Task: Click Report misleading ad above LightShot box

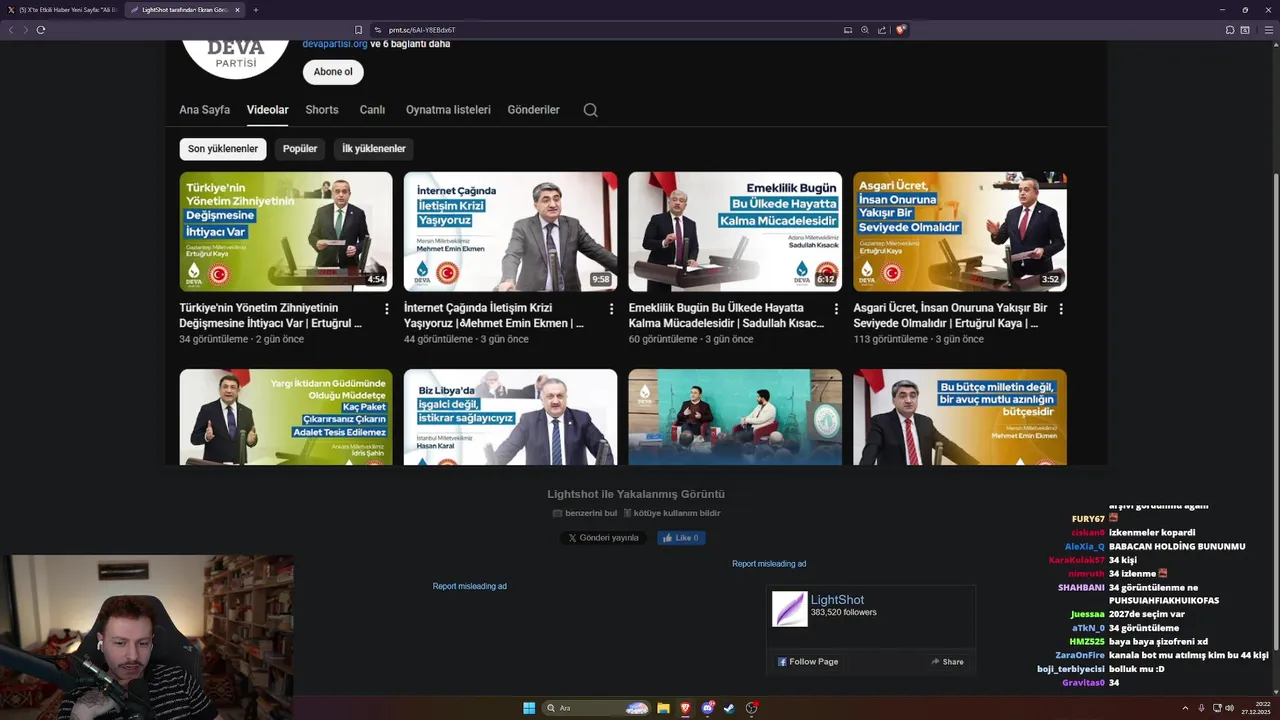Action: tap(769, 564)
